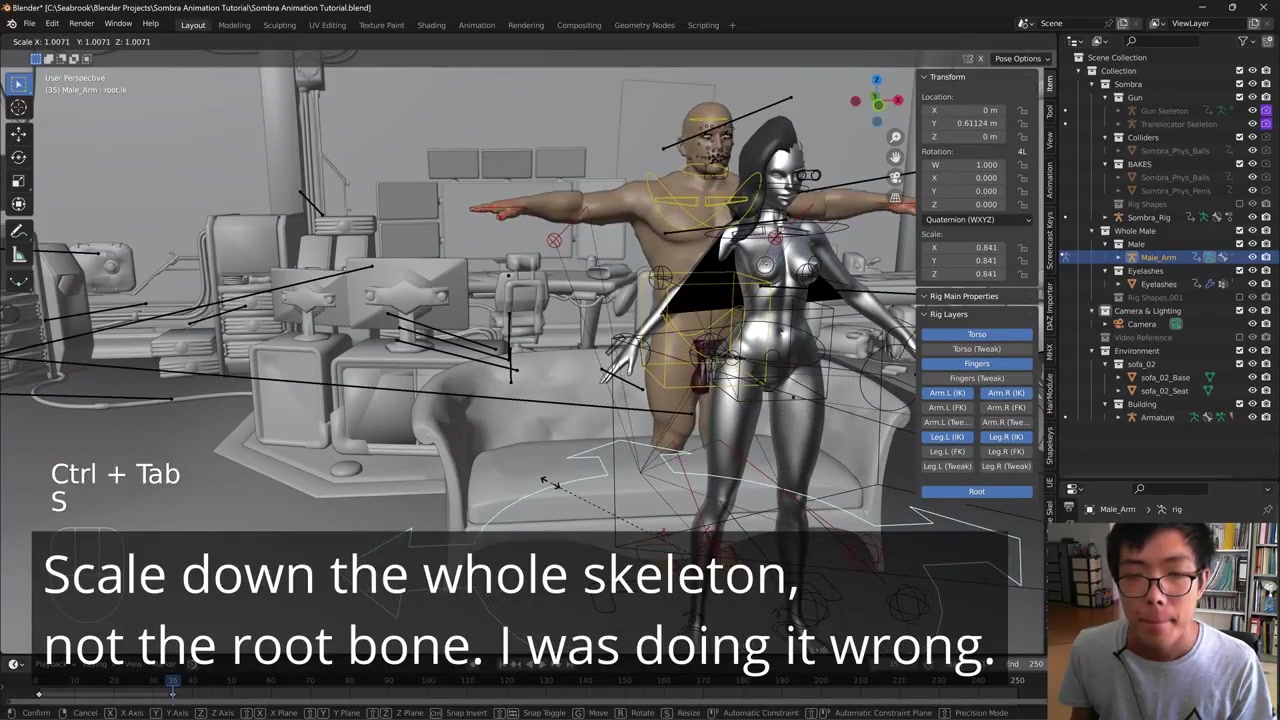Toggle the lock for Location Y
1280x720 pixels.
pyautogui.click(x=1022, y=123)
